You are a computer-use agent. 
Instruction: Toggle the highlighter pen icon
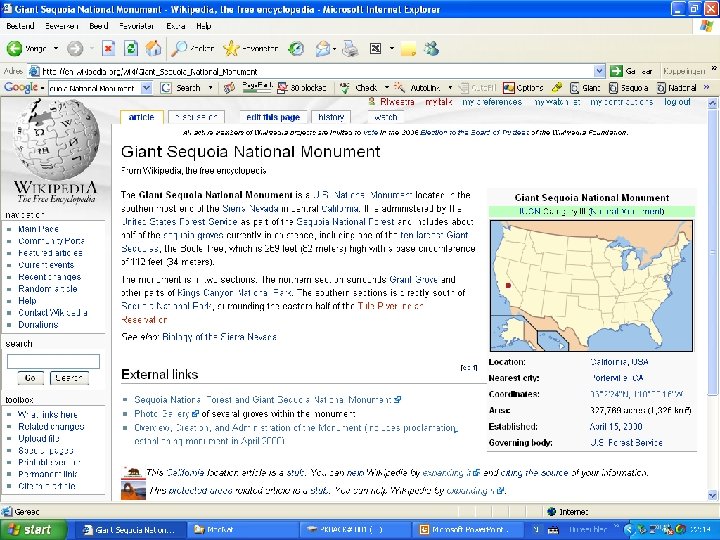pos(557,87)
